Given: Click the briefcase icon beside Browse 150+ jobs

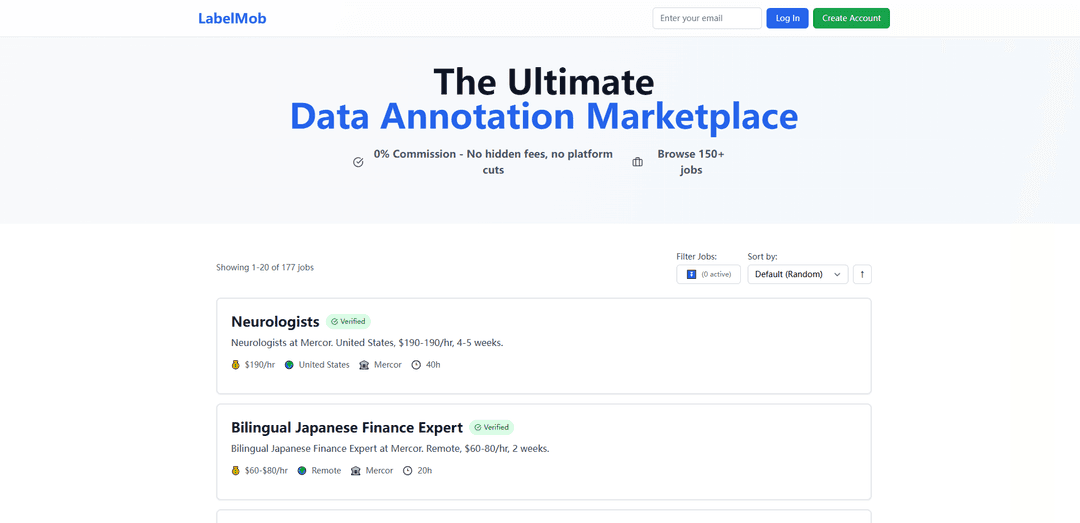Looking at the screenshot, I should point(638,162).
